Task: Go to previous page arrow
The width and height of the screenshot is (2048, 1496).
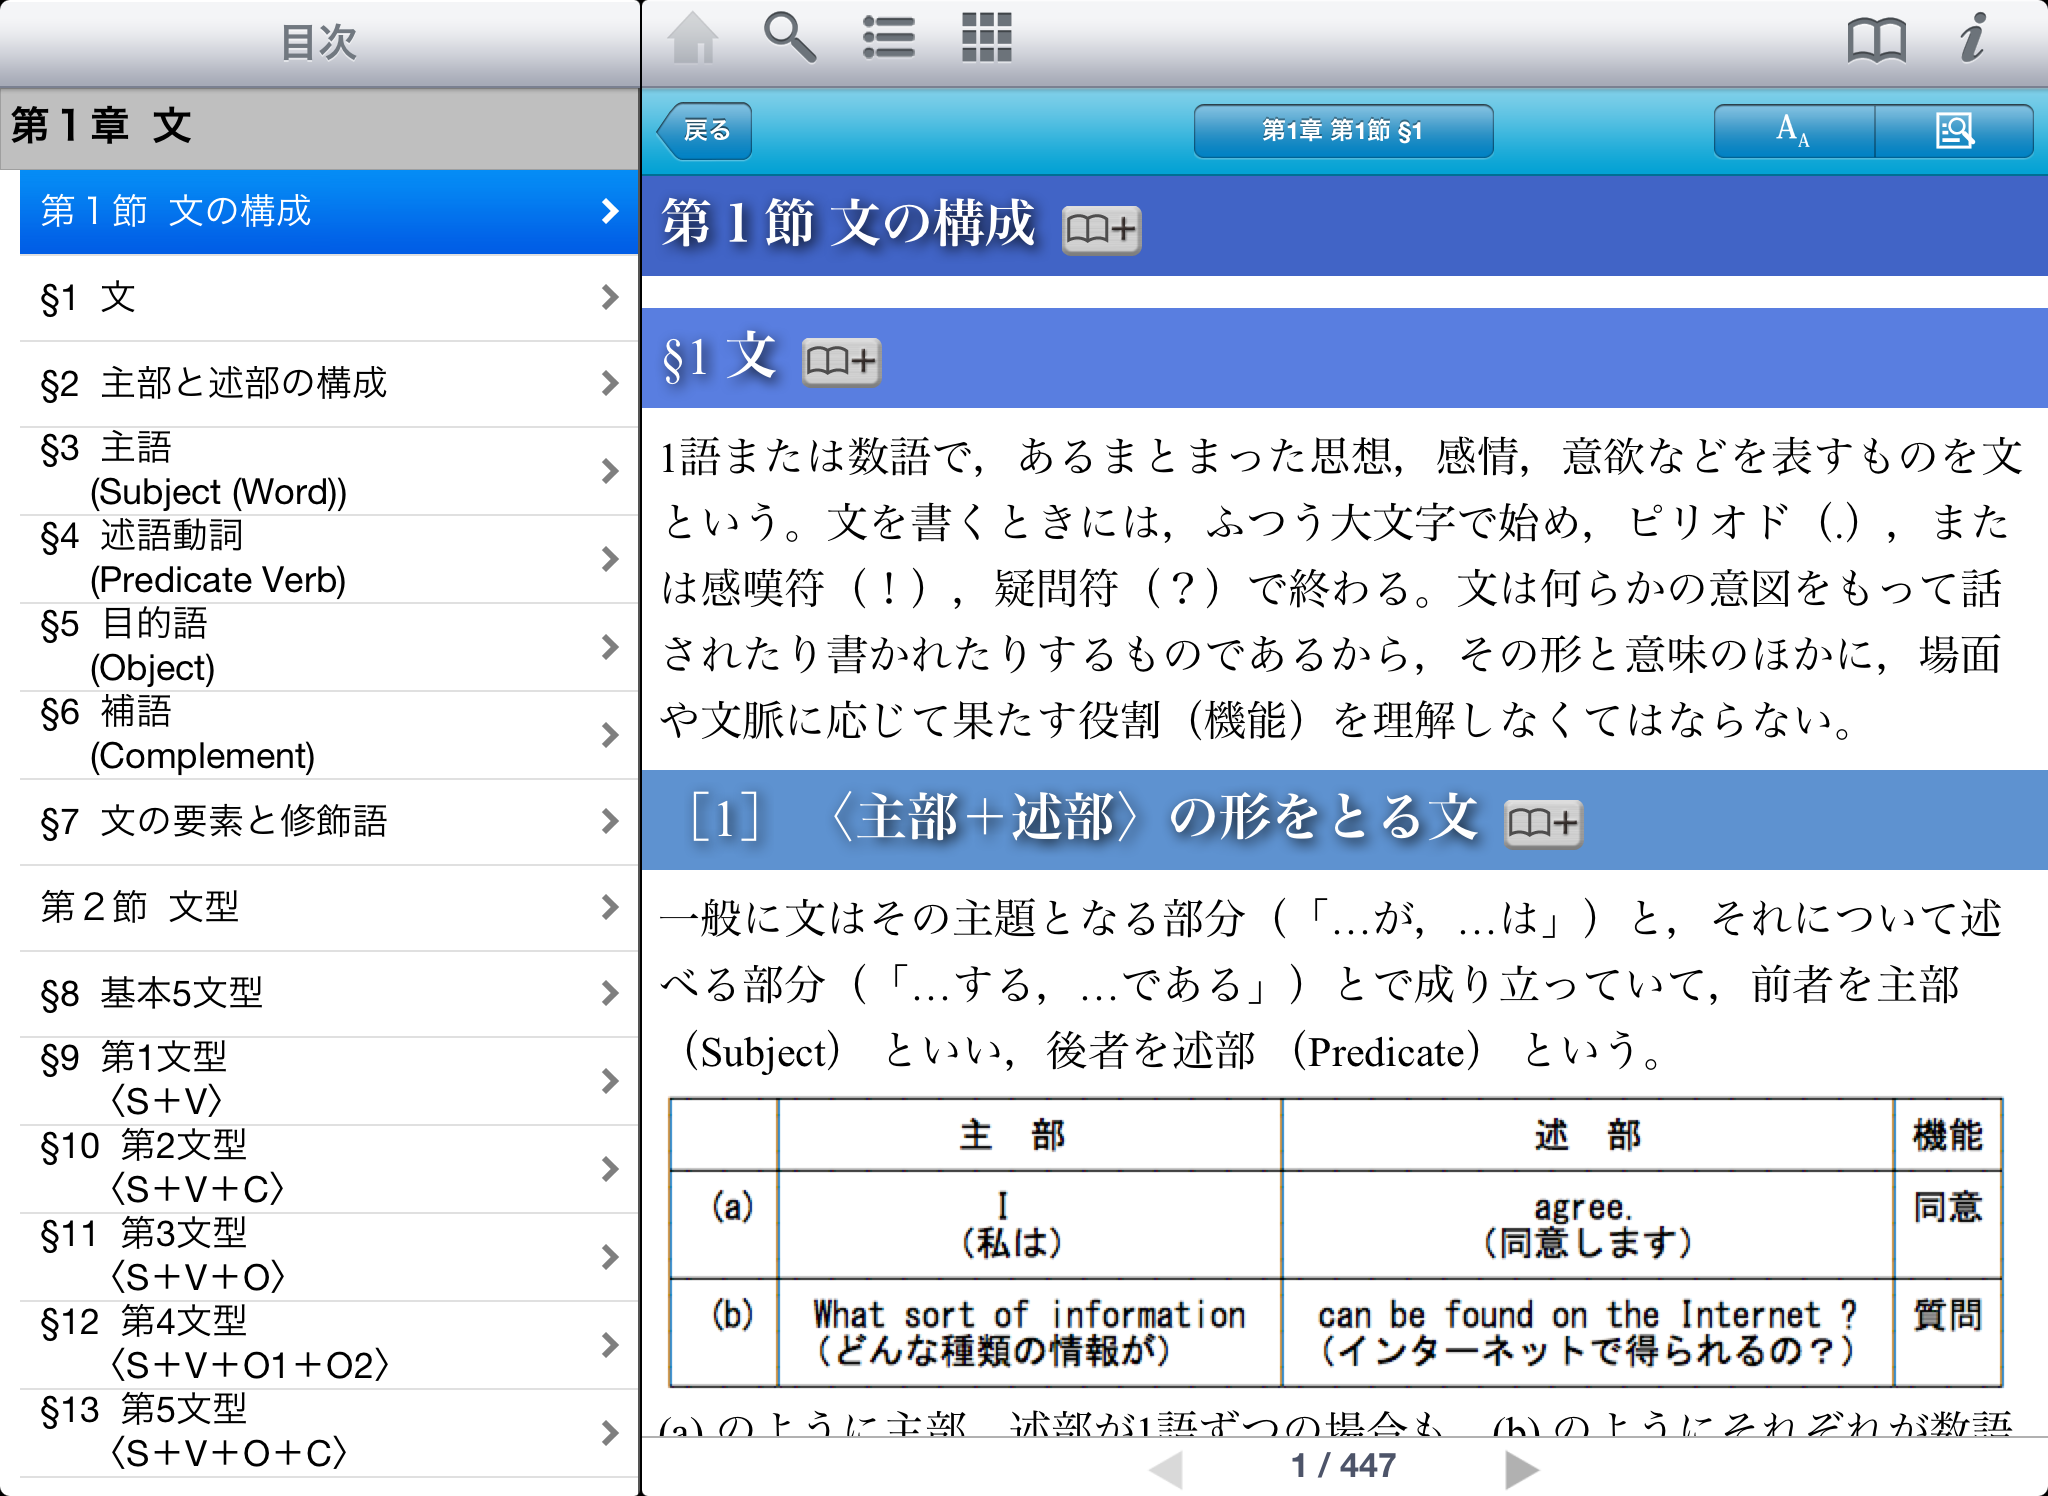Action: (x=1166, y=1468)
